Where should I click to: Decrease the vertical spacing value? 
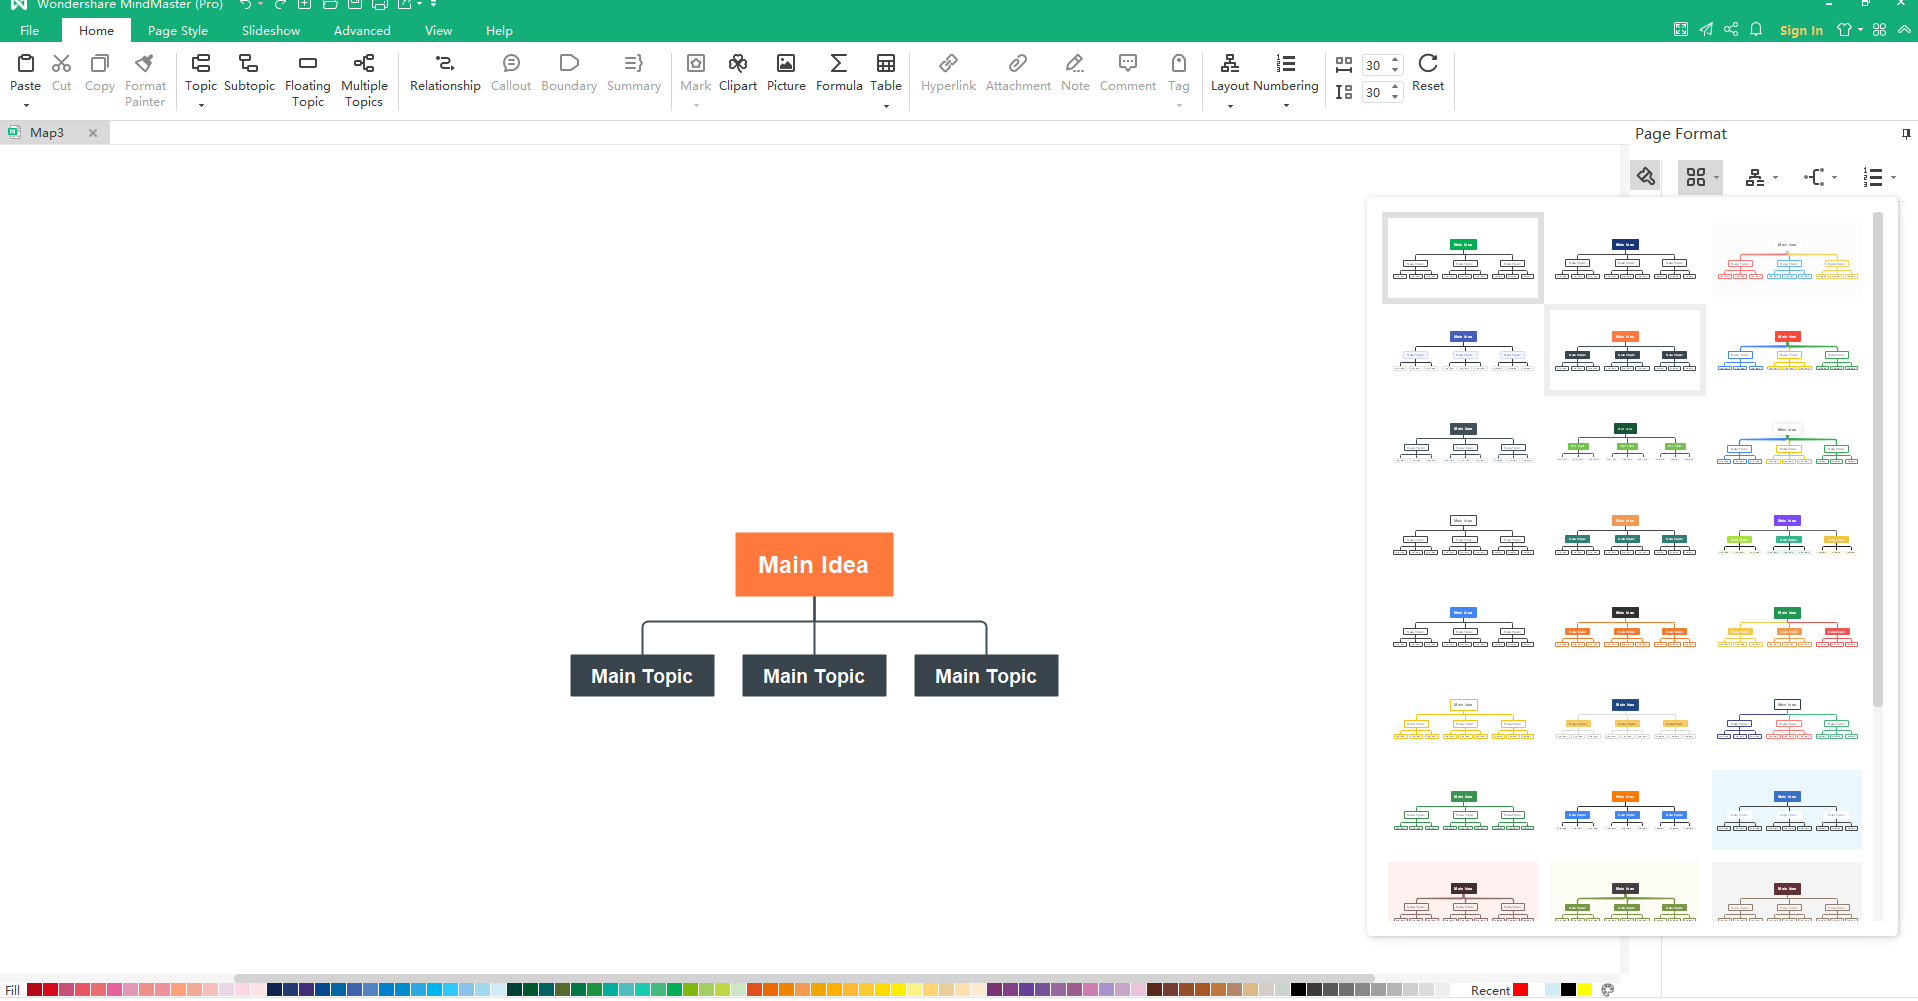pos(1395,97)
